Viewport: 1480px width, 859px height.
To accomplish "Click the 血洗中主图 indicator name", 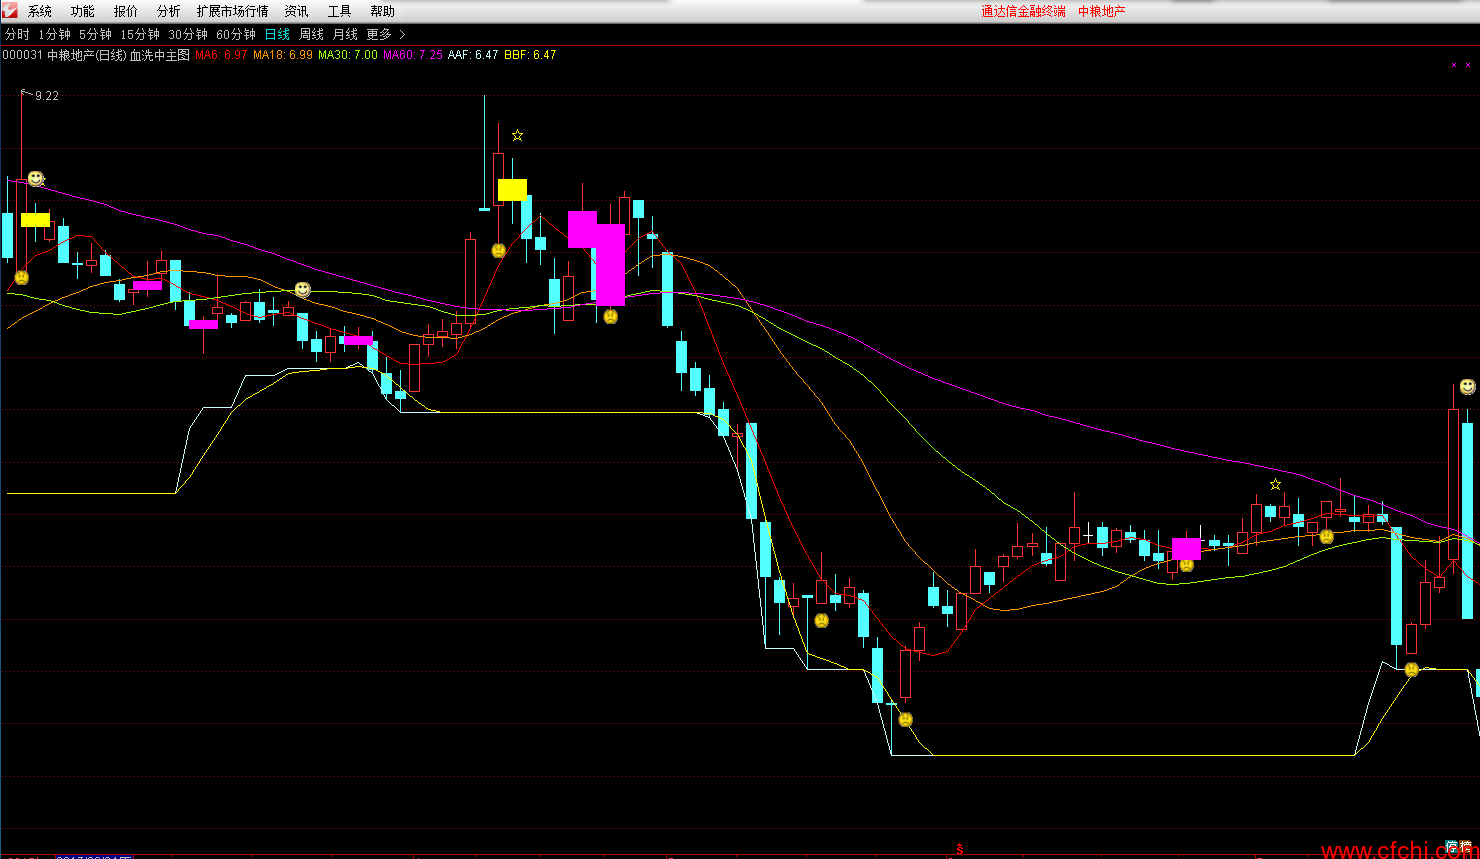I will [160, 55].
